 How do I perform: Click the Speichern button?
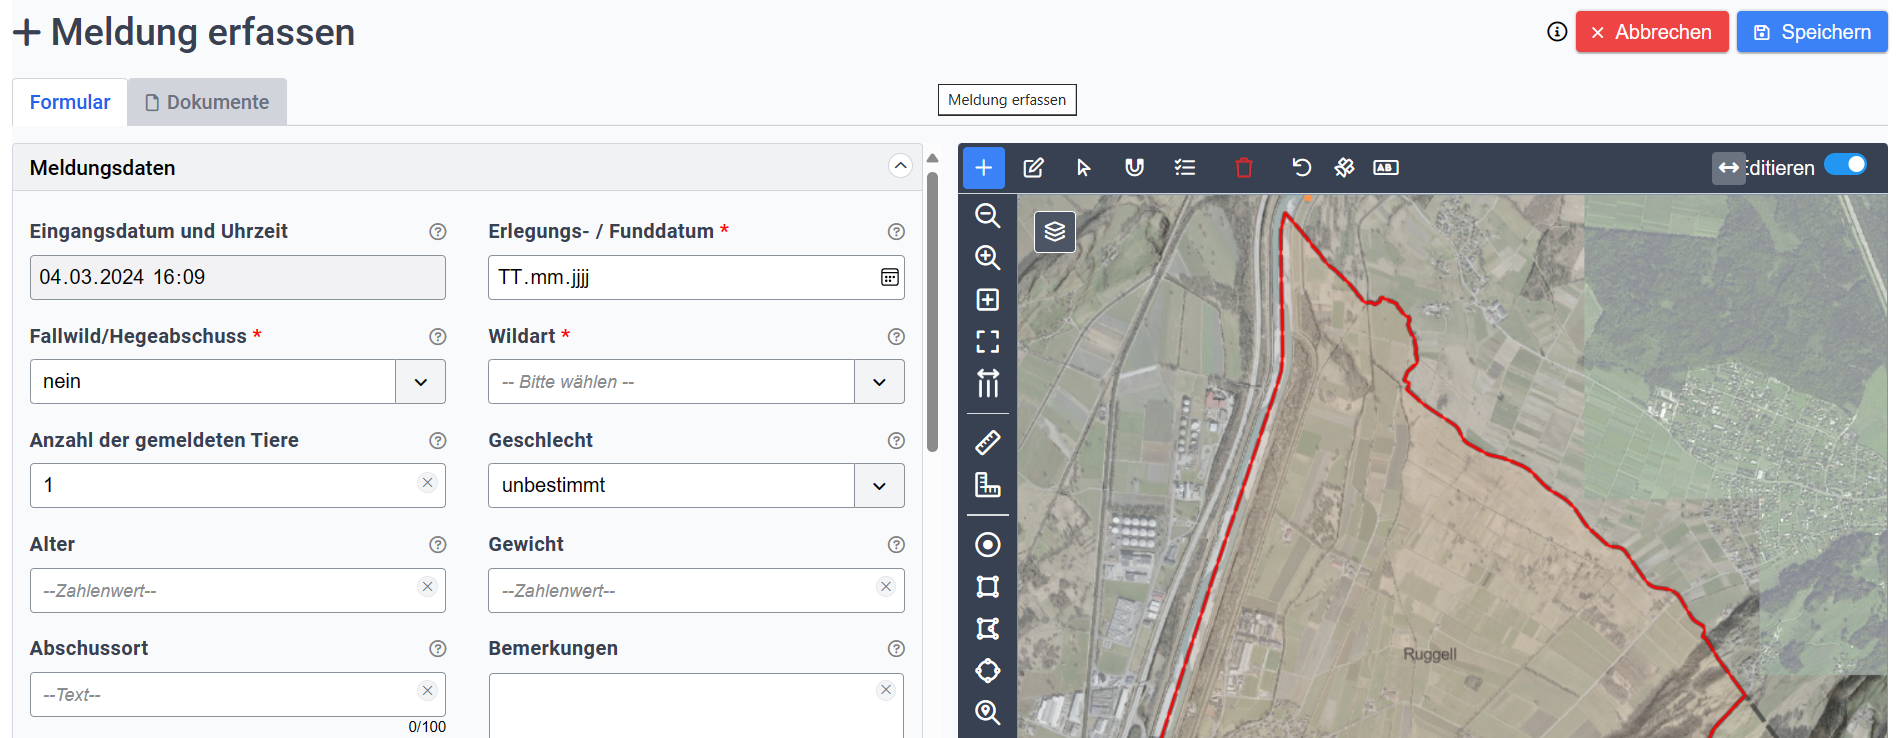click(1811, 32)
